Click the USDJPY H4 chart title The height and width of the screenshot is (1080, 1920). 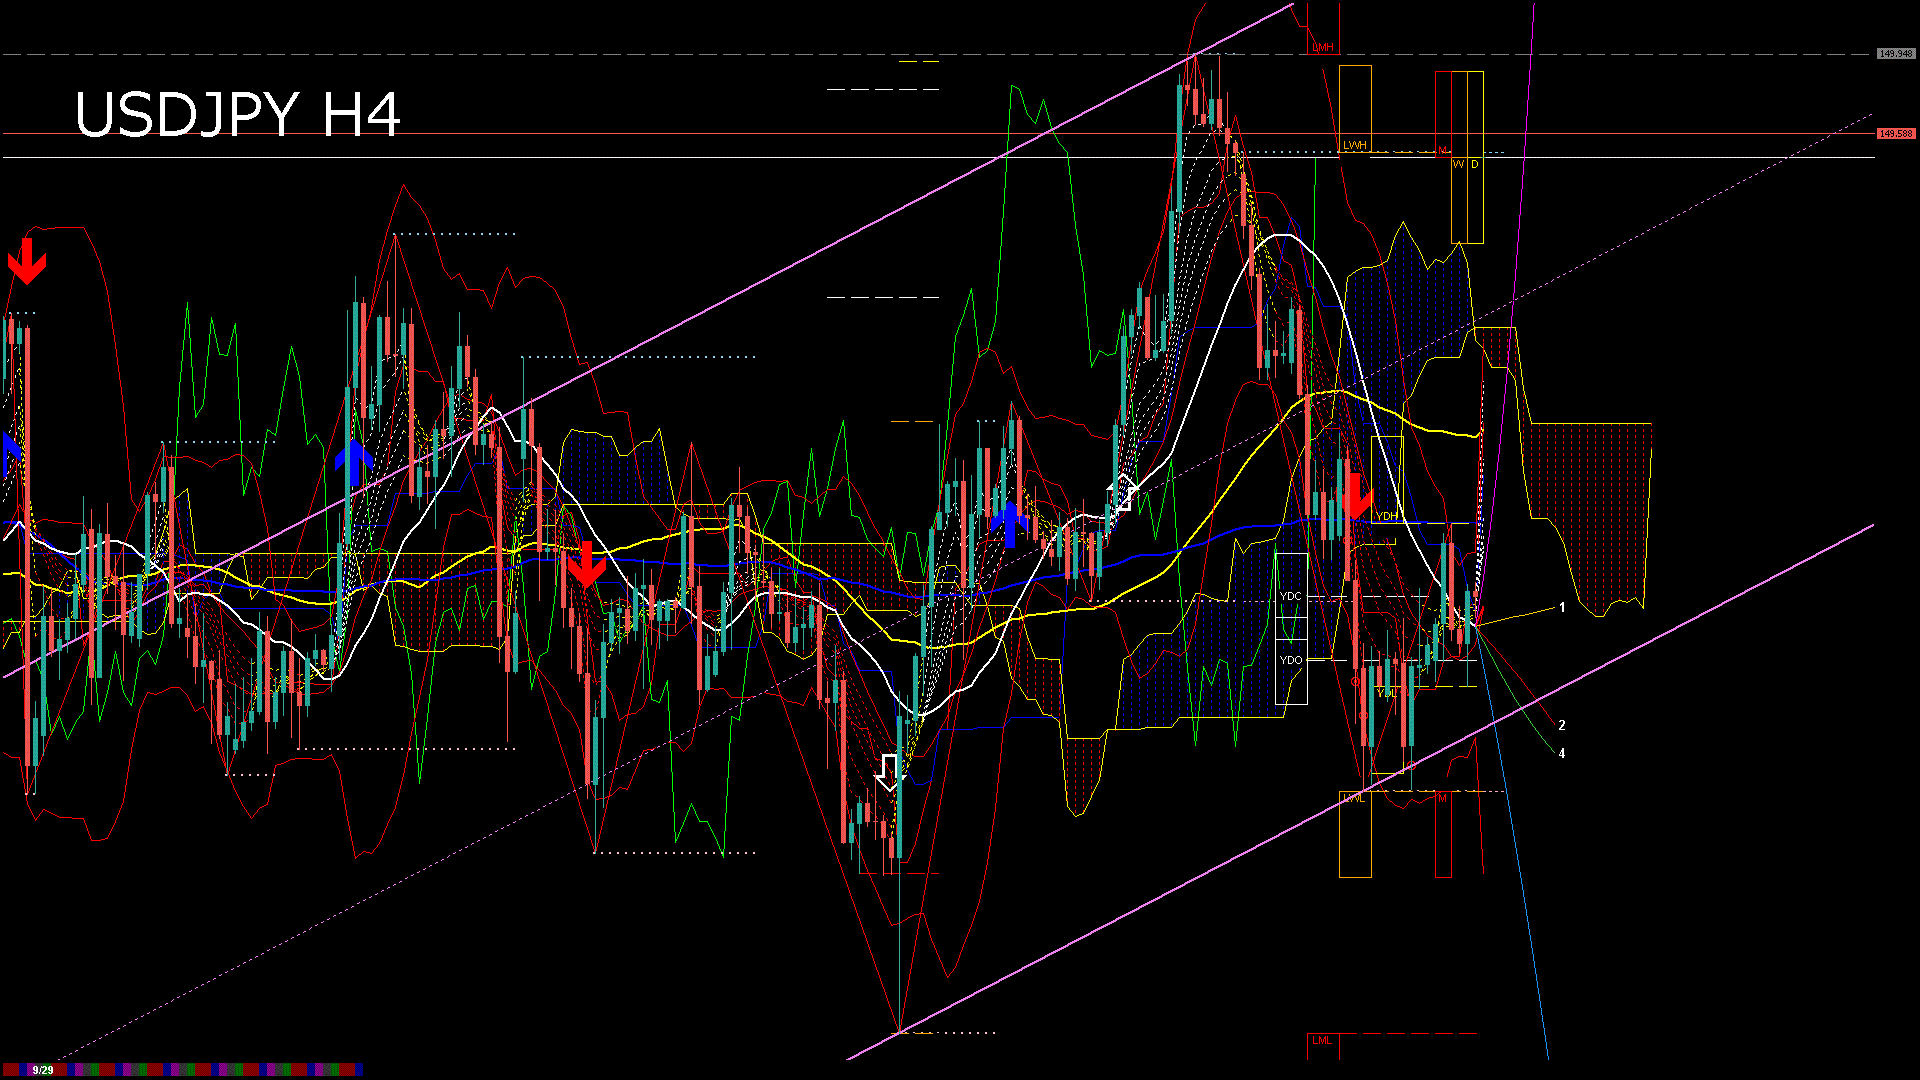tap(238, 115)
